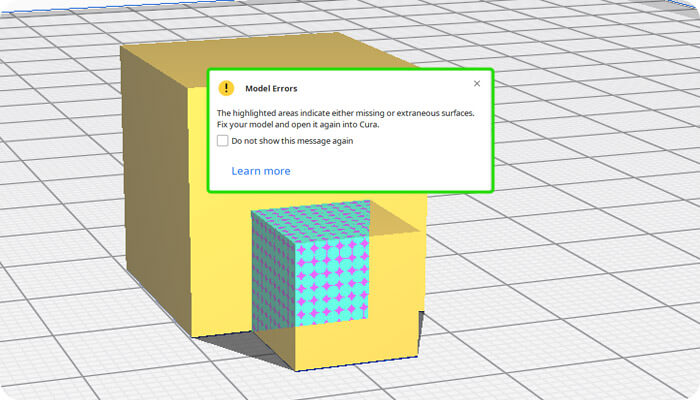This screenshot has height=400, width=700.
Task: Select the cyan highlighted error cube
Action: (310, 266)
